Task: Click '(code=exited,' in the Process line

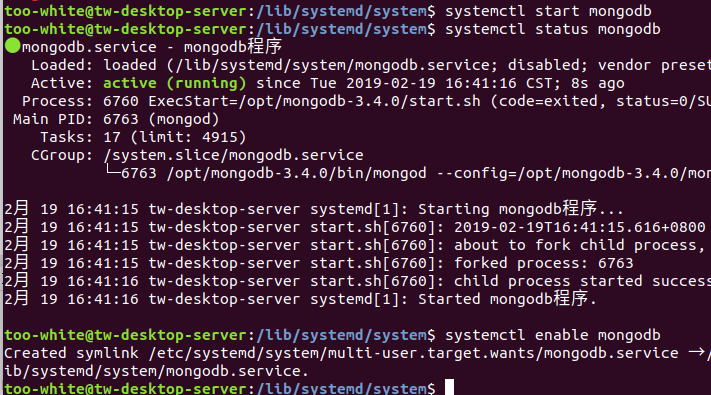Action: tap(548, 101)
